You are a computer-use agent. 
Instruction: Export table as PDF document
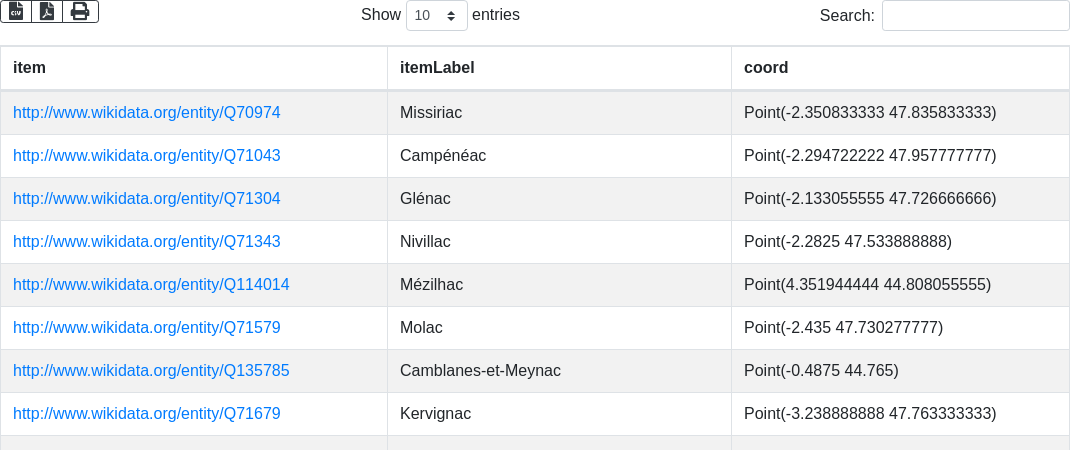pyautogui.click(x=47, y=11)
